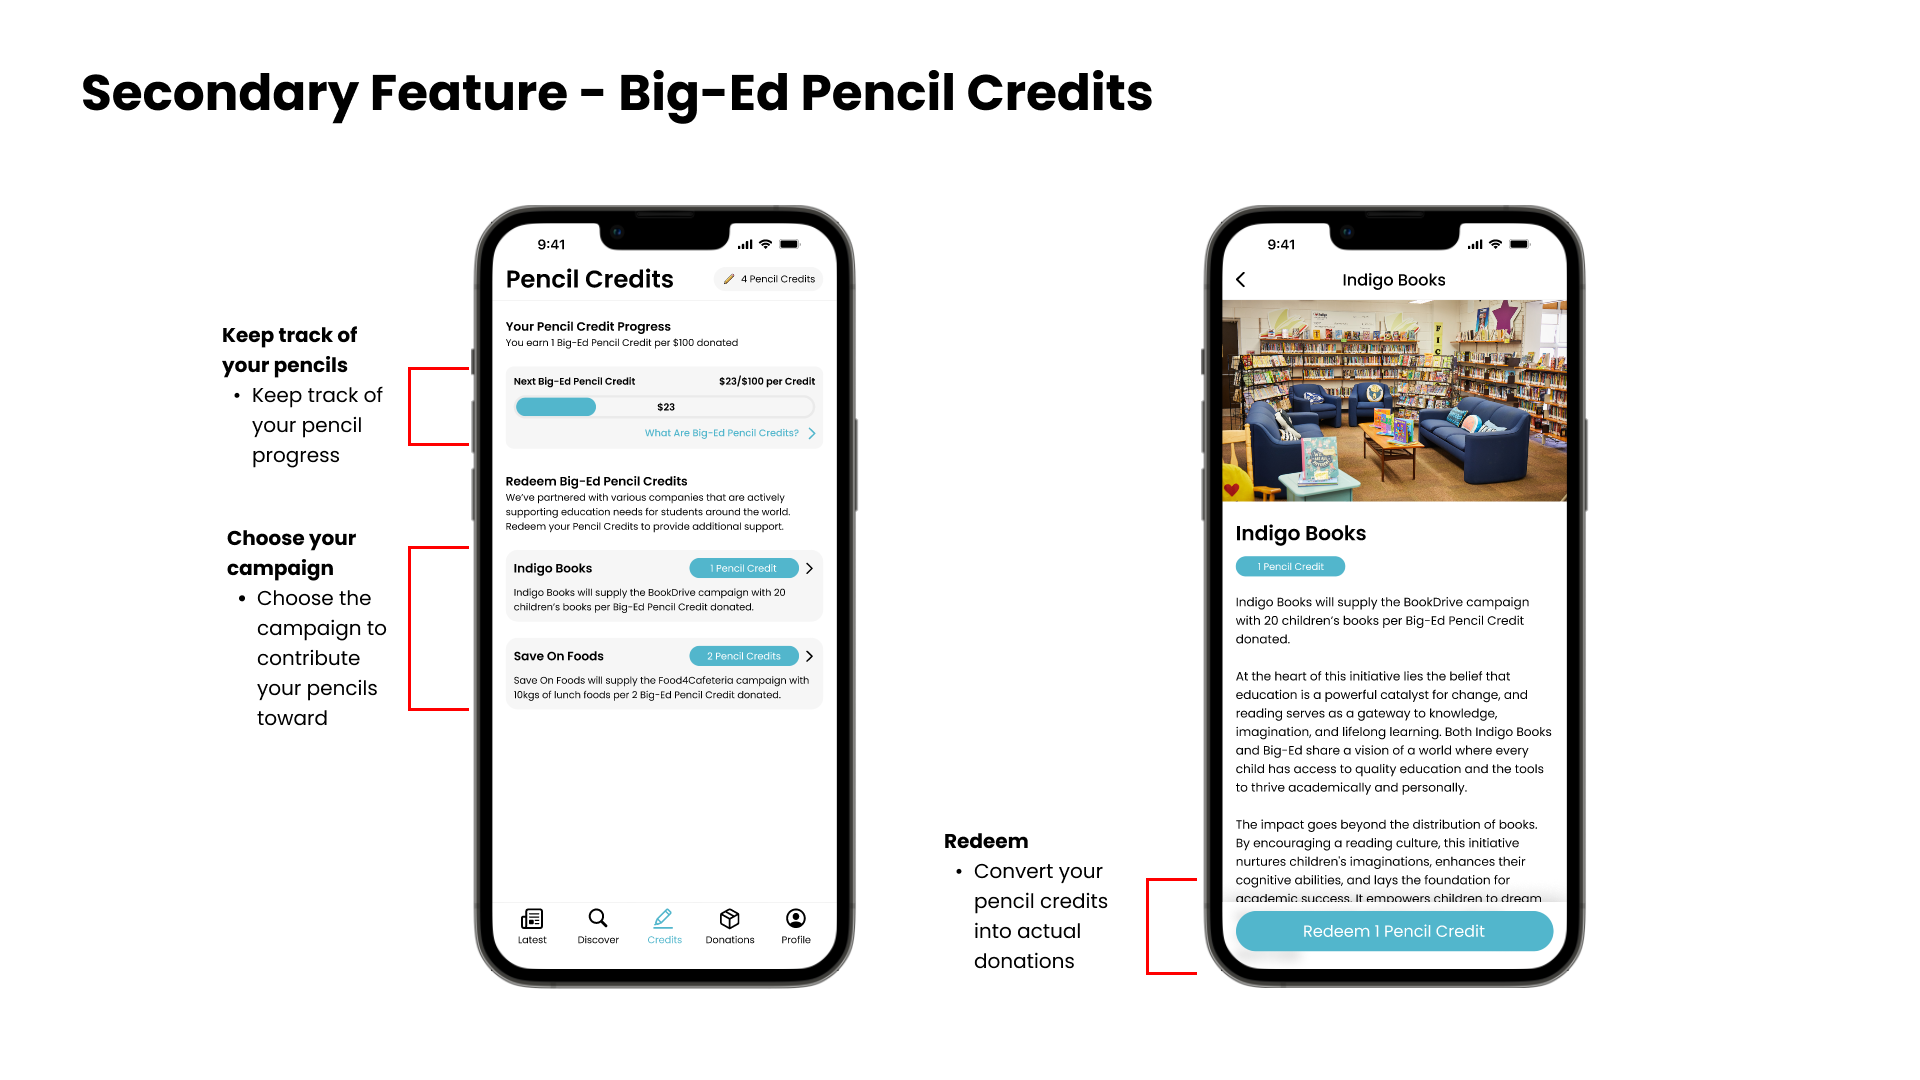
Task: Select the Profile tab icon
Action: click(x=795, y=918)
